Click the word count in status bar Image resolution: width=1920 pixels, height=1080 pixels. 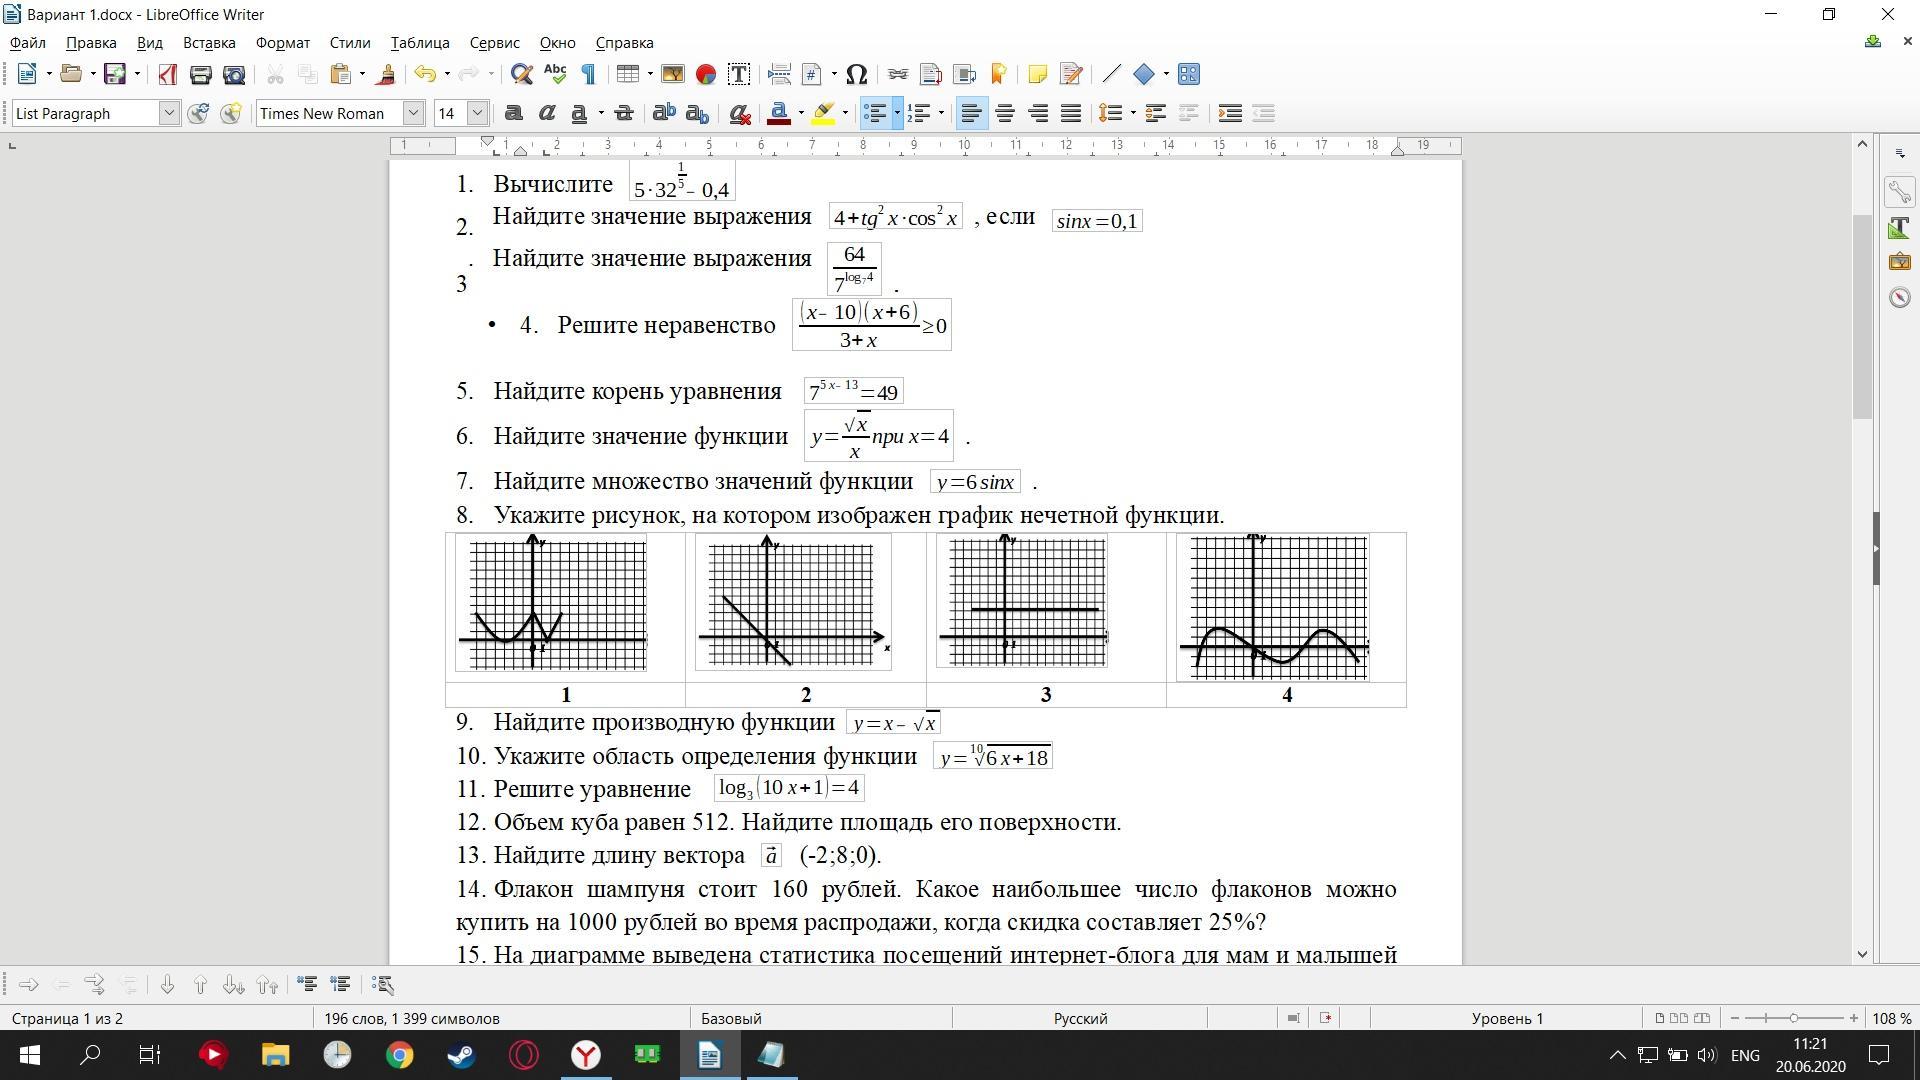411,1018
